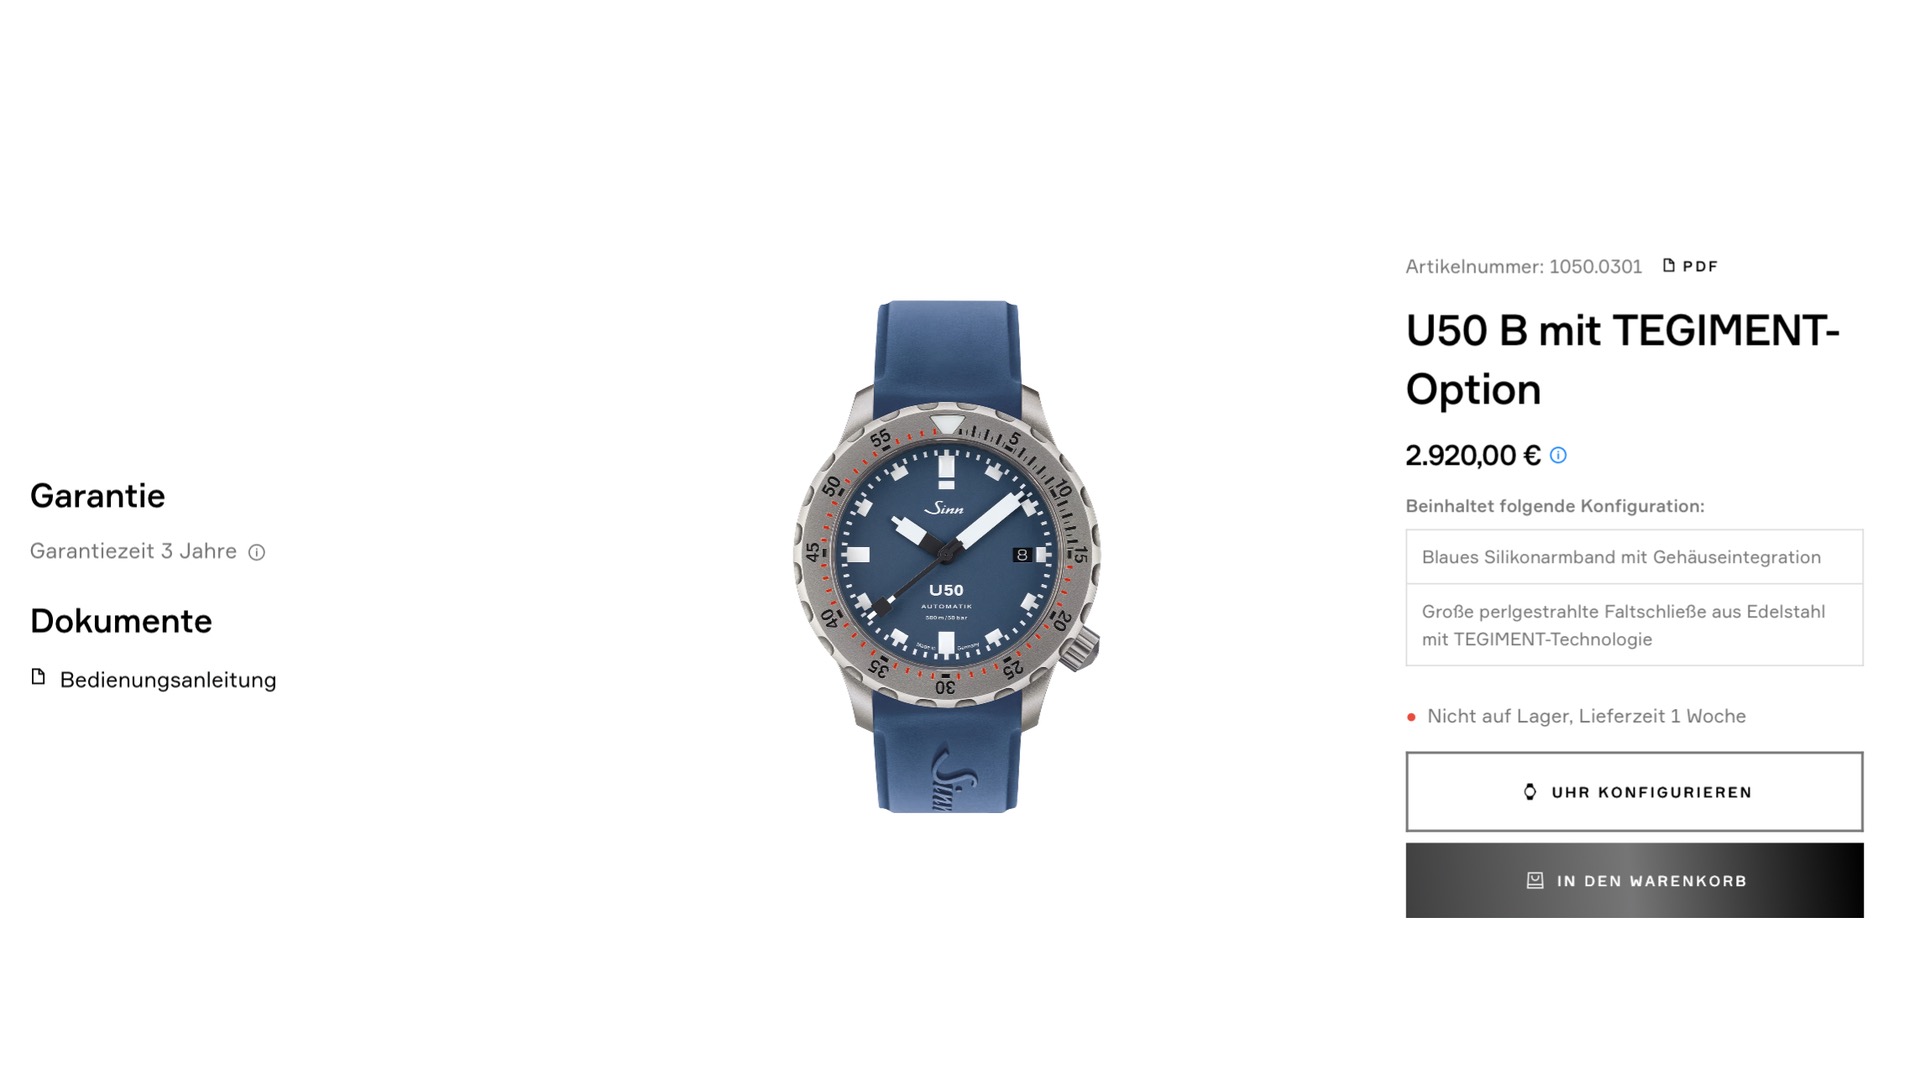Click the blue price info icon
Viewport: 1920px width, 1069px height.
point(1558,455)
